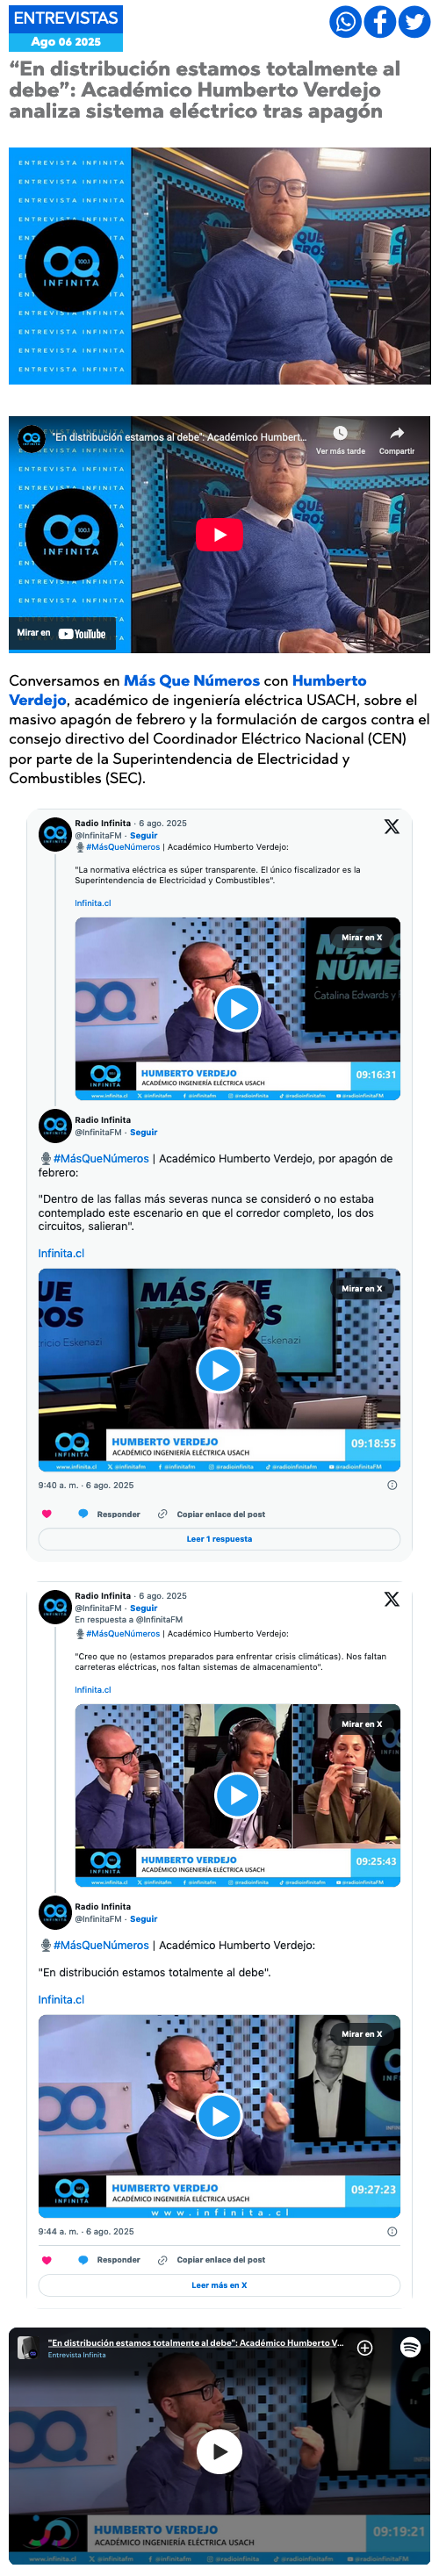Open the 'Más Que Números' link
The width and height of the screenshot is (439, 2576).
click(192, 681)
